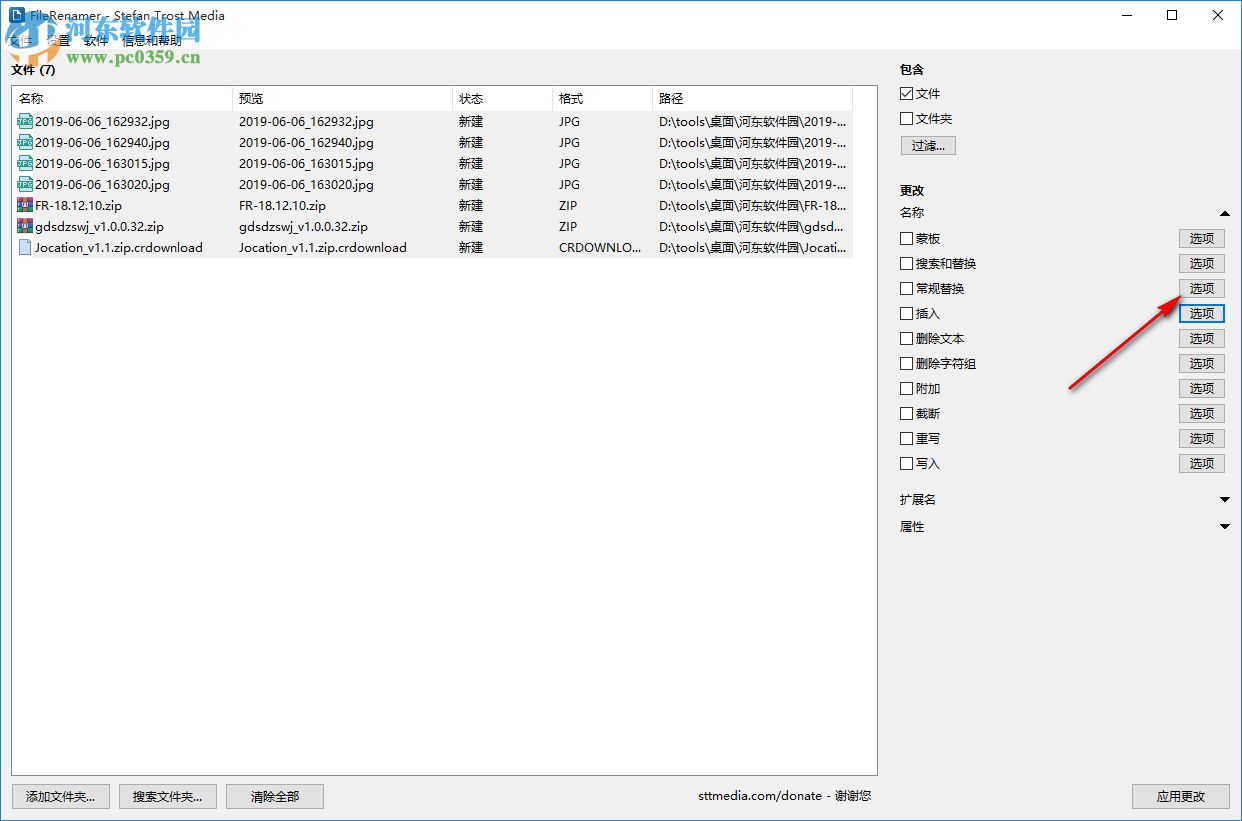Viewport: 1242px width, 821px height.
Task: Expand the 属性 section
Action: click(x=1225, y=526)
